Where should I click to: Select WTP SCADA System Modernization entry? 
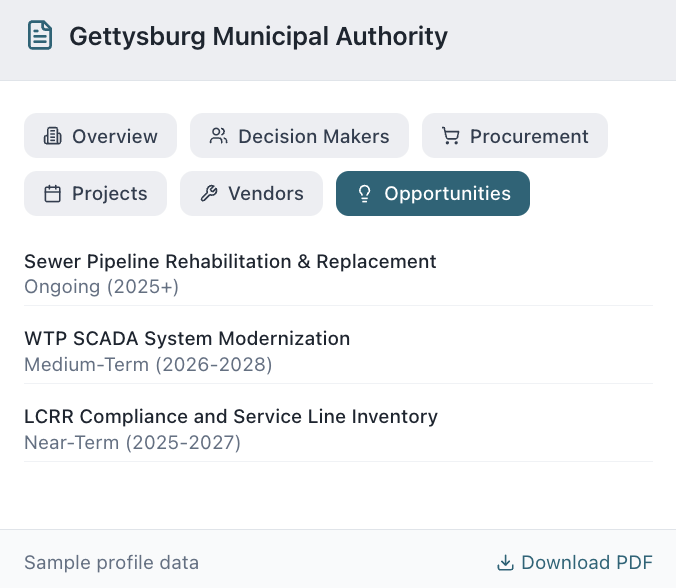(187, 339)
